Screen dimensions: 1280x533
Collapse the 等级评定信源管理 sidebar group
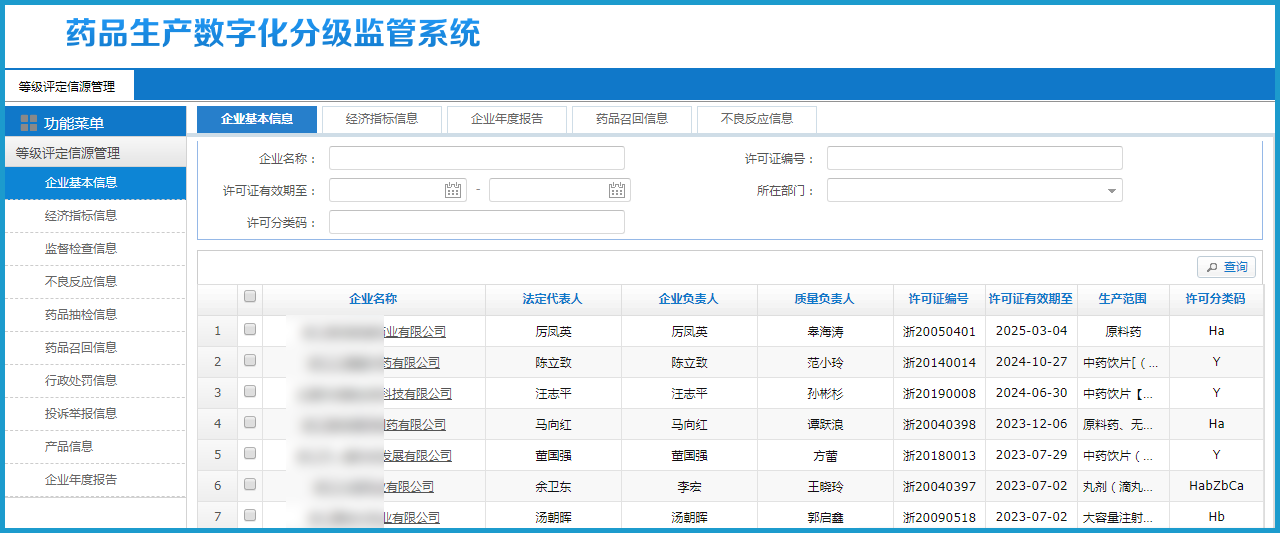coord(68,153)
